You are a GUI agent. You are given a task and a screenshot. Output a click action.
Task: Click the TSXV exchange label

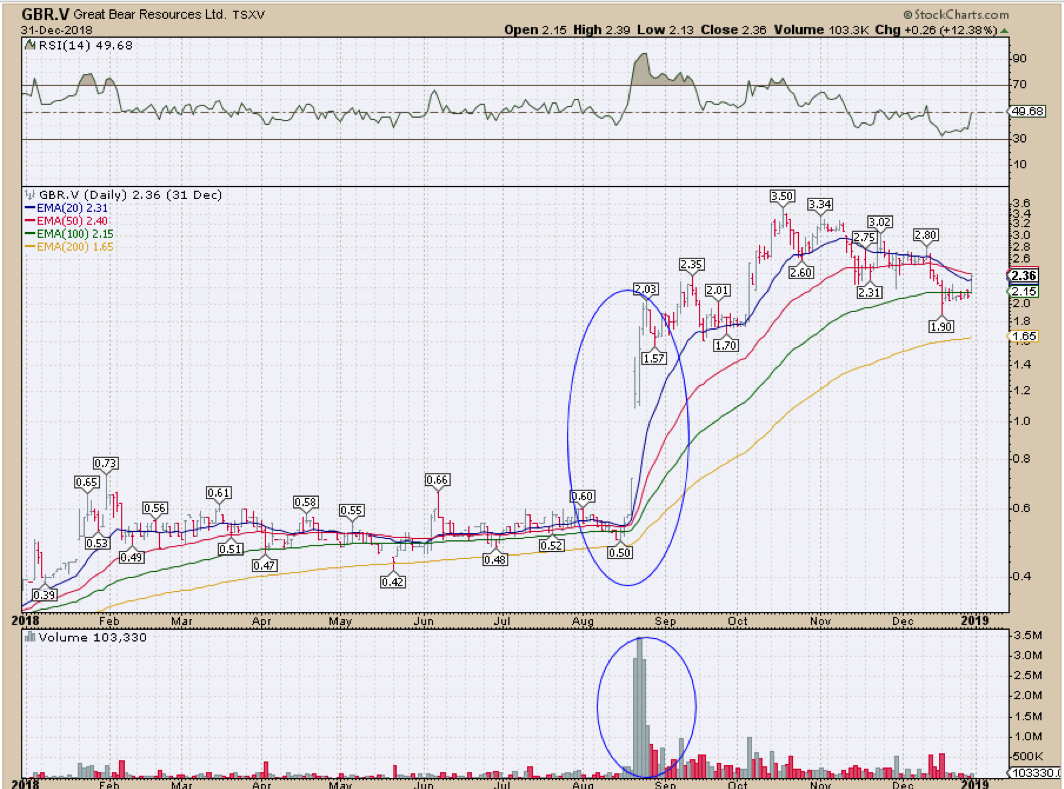coord(248,15)
